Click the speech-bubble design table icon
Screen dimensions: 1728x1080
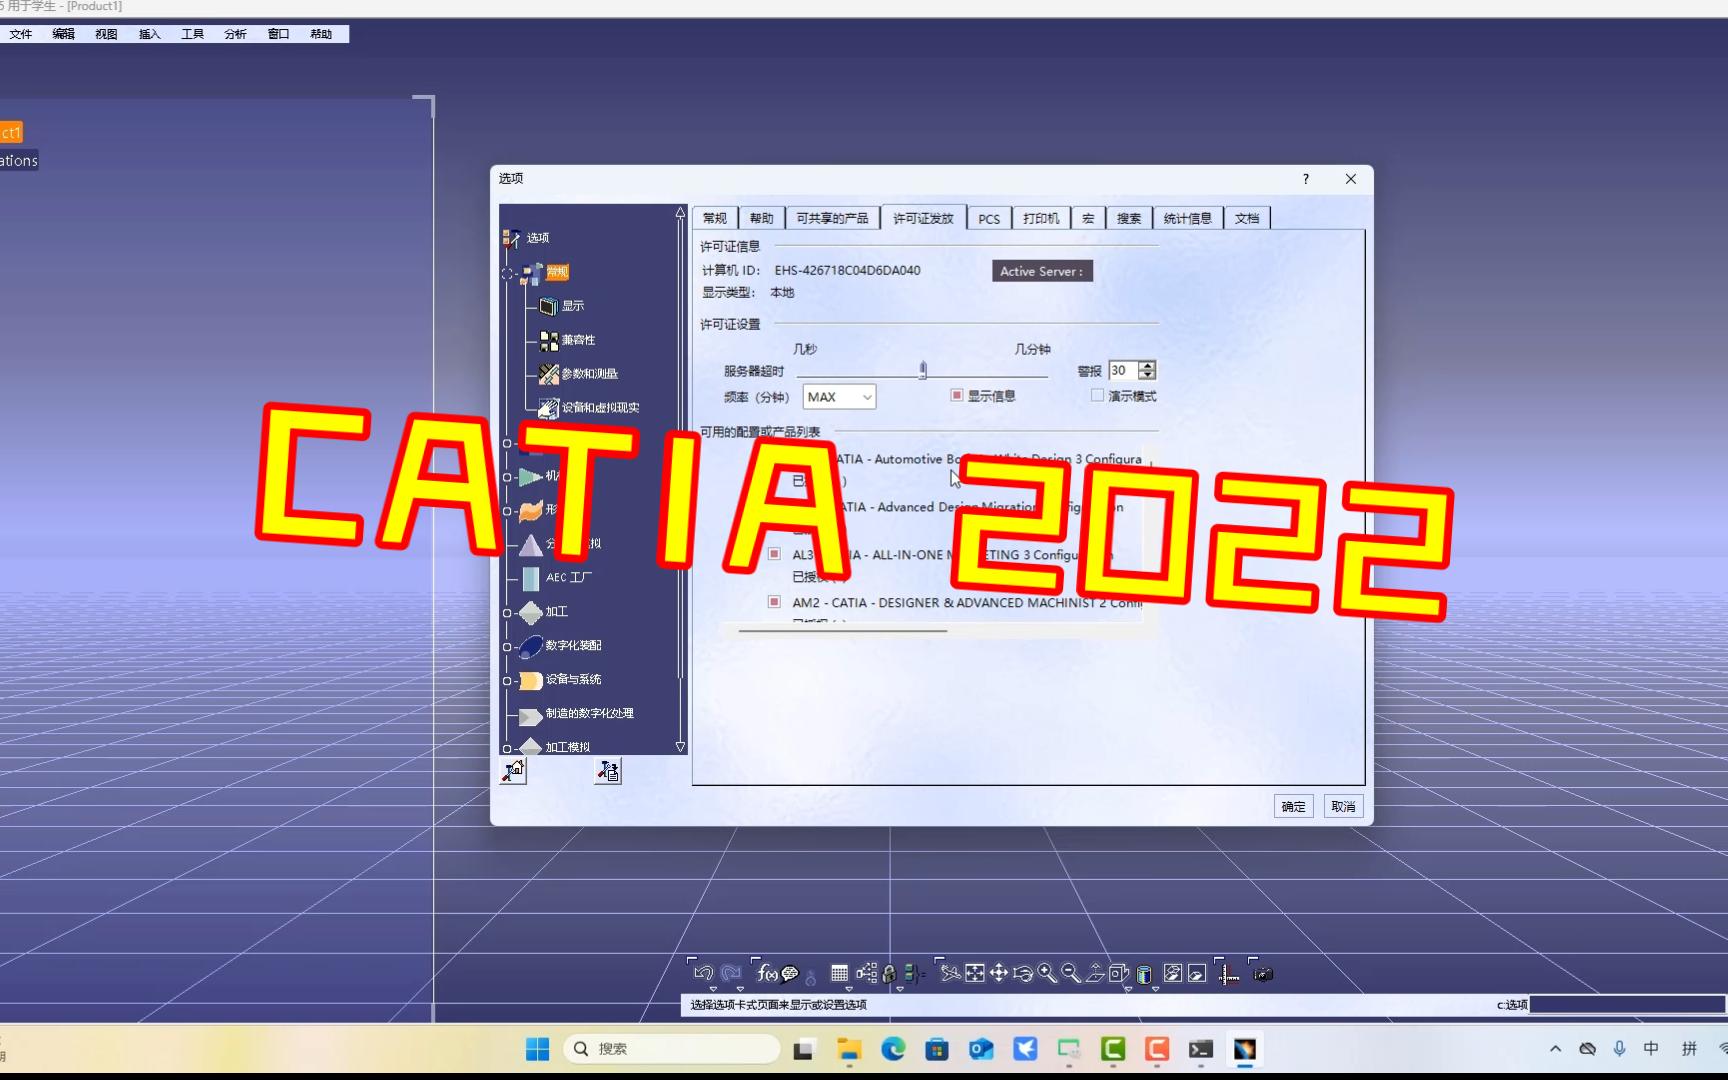coord(790,973)
